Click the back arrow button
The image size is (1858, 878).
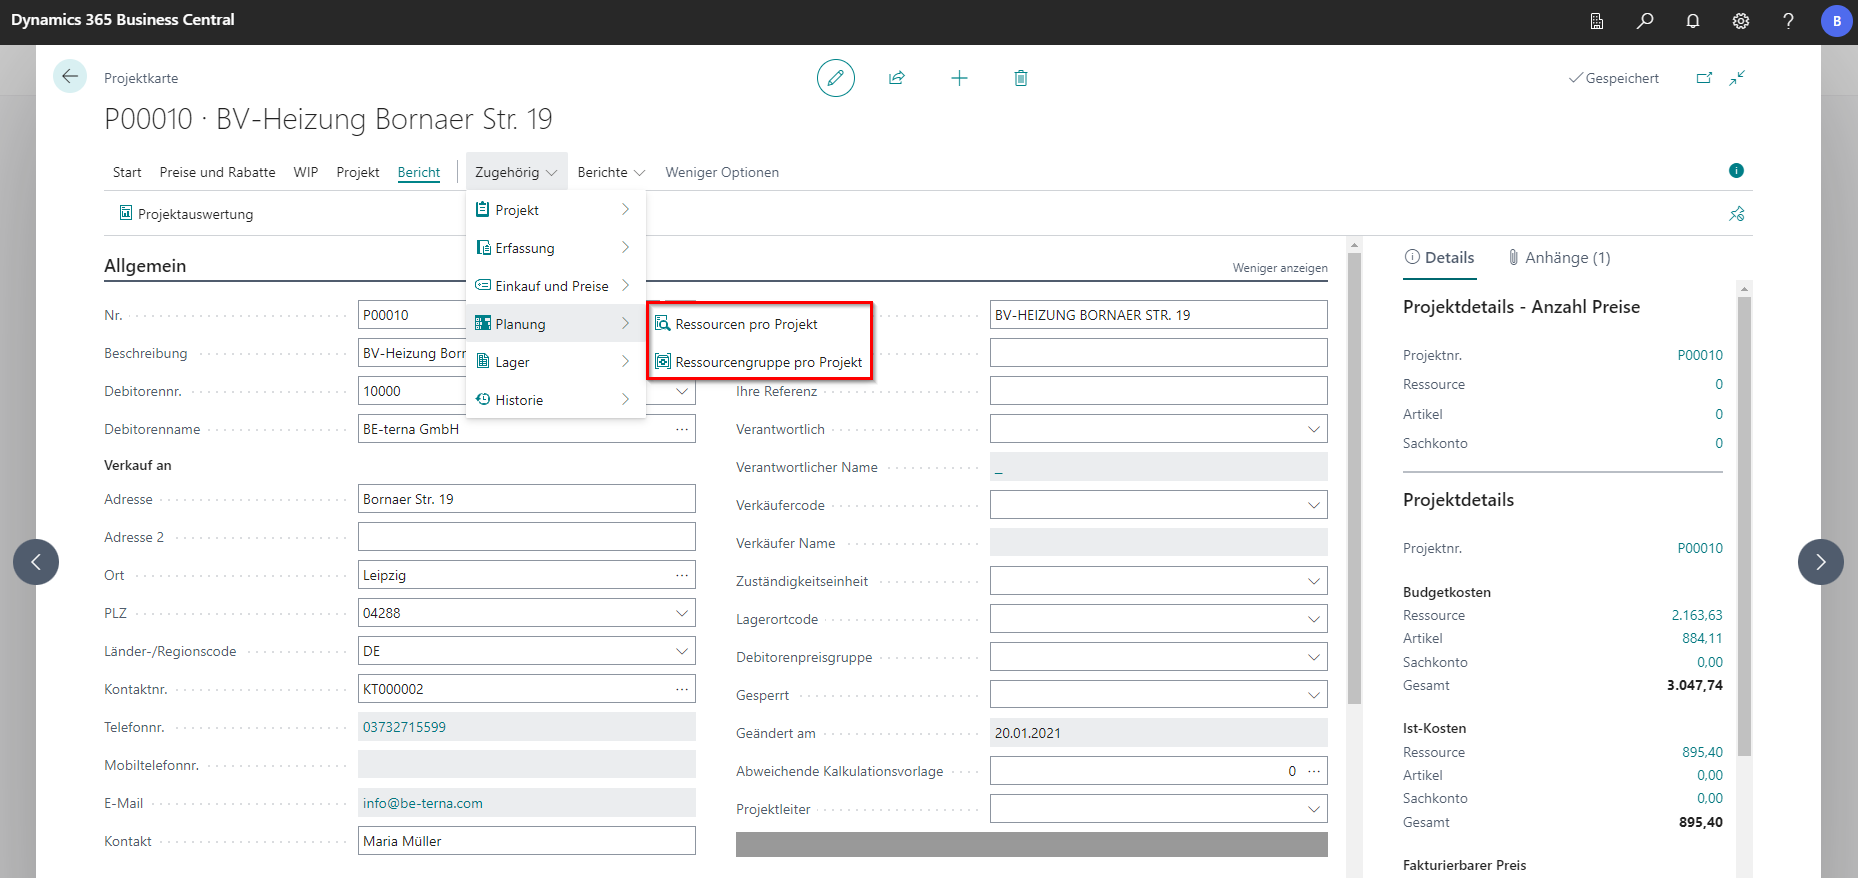70,77
